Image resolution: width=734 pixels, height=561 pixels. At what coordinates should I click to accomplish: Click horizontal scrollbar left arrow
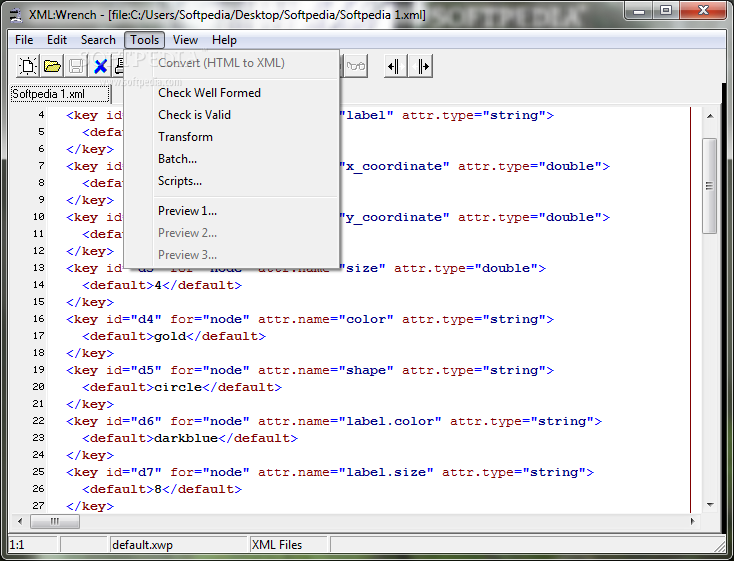(x=20, y=521)
